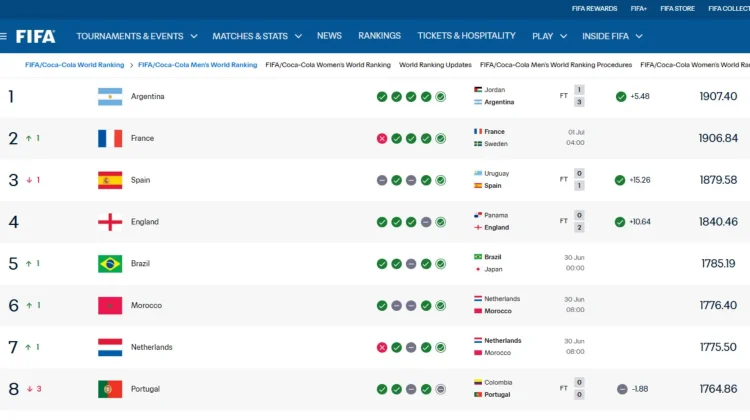Image resolution: width=750 pixels, height=420 pixels.
Task: Open the Uruguay vs Spain match result
Action: click(529, 180)
